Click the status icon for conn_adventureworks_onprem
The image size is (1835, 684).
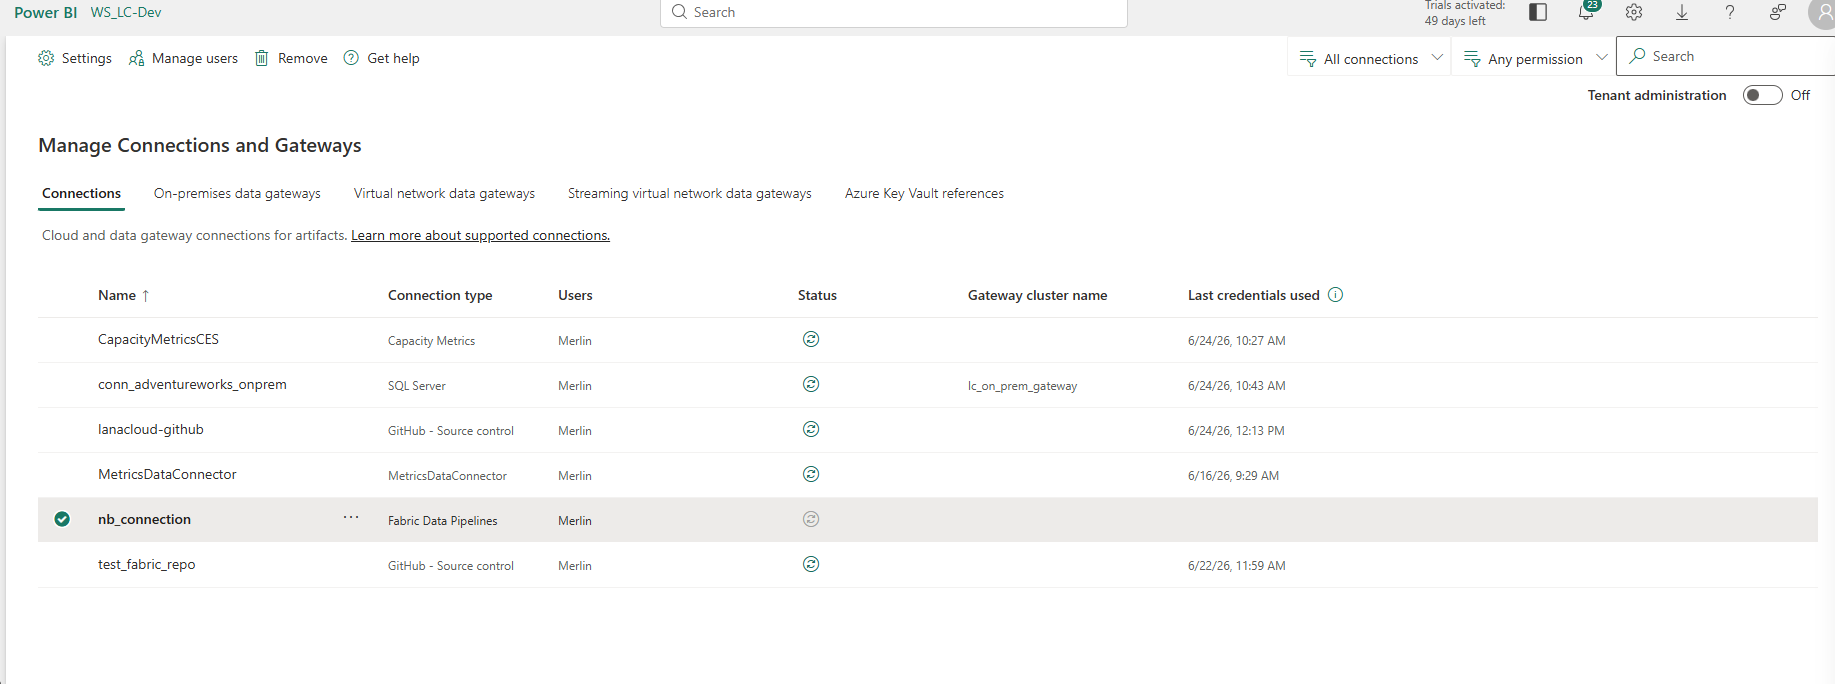coord(811,384)
